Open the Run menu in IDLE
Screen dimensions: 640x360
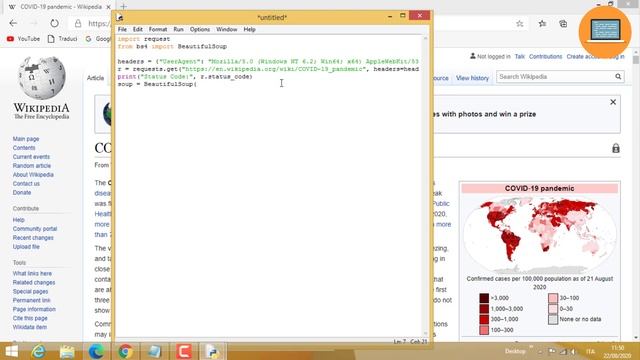(178, 29)
